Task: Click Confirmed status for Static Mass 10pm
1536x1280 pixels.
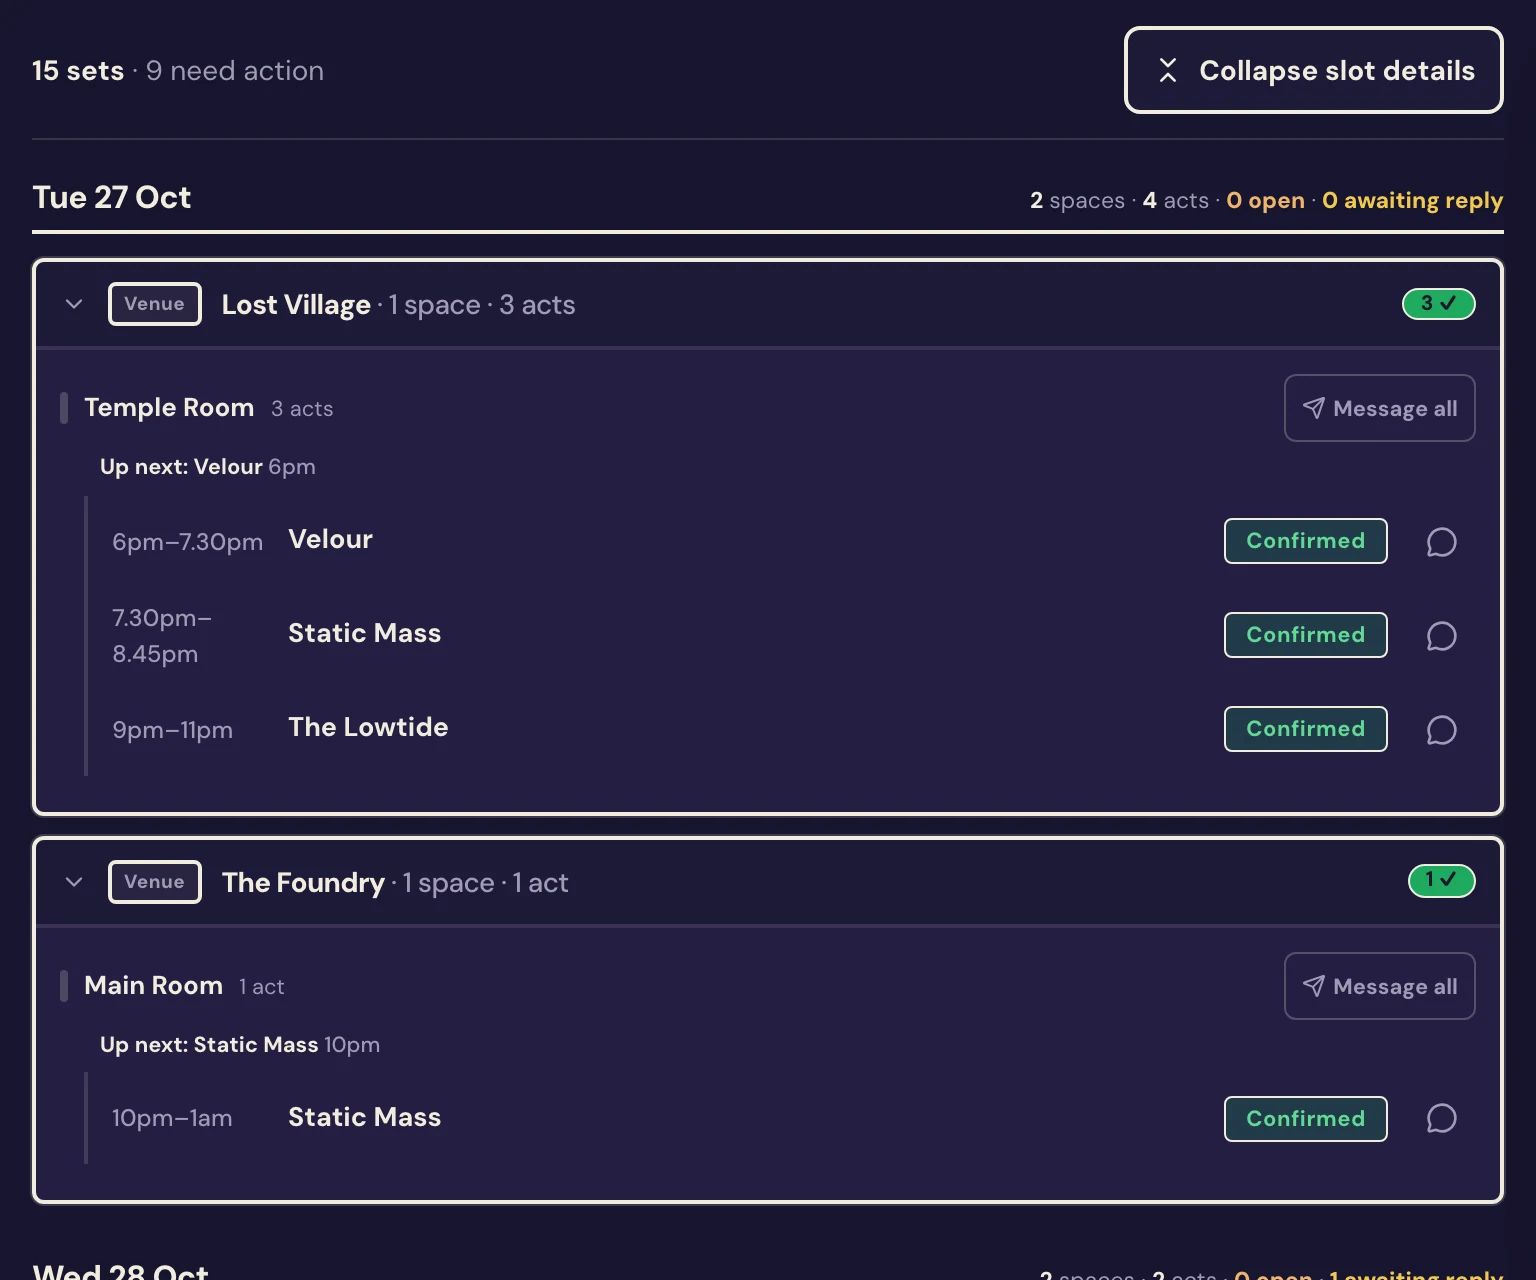Action: 1306,1119
